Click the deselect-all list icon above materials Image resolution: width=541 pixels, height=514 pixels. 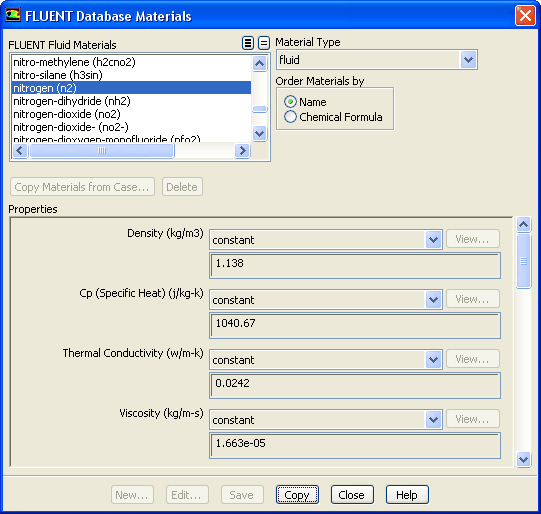click(x=264, y=43)
